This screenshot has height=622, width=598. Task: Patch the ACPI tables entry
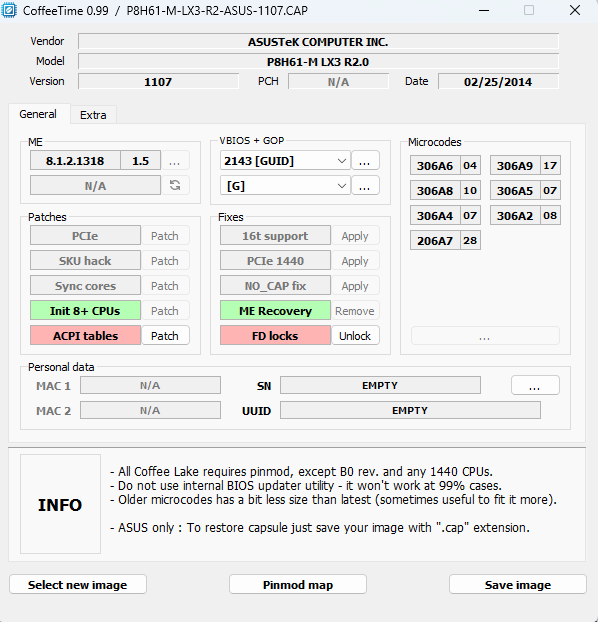(x=165, y=336)
